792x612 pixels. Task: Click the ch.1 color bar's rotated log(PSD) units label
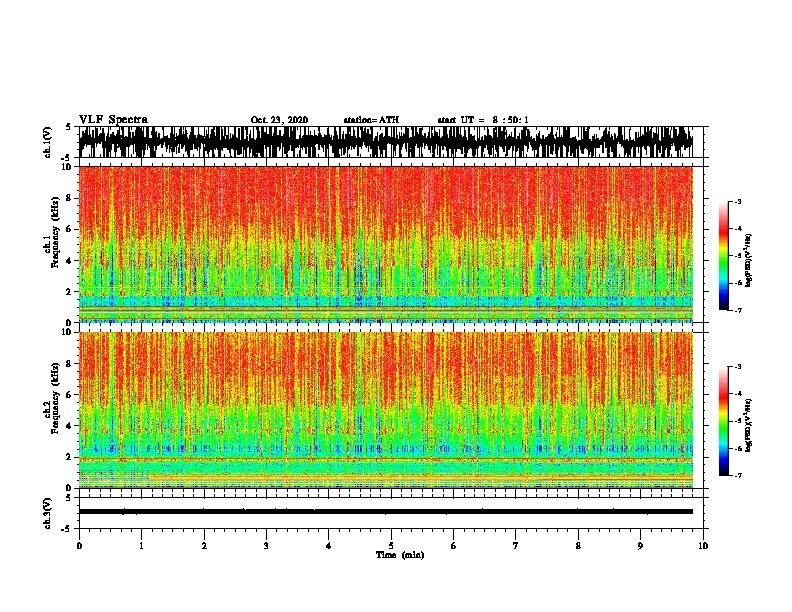pyautogui.click(x=748, y=260)
